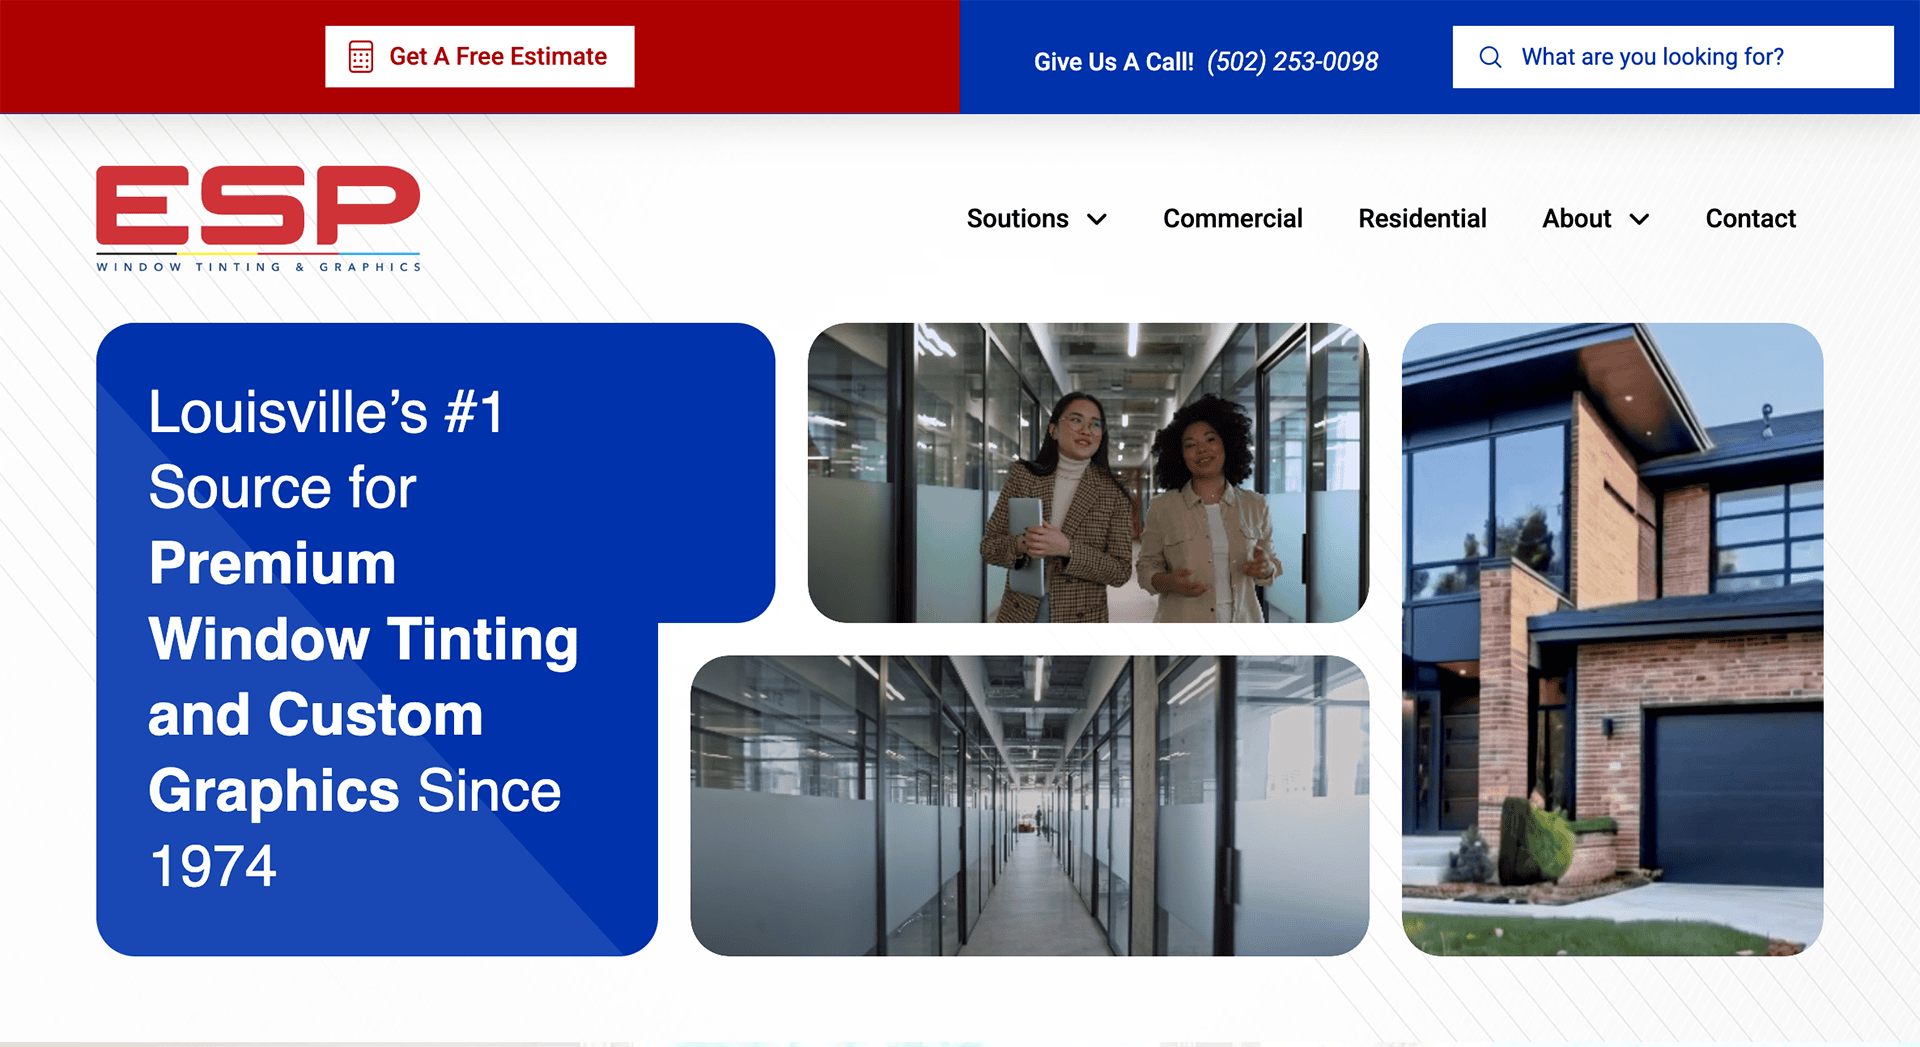
Task: Click the magnifying glass search icon
Action: pos(1490,57)
